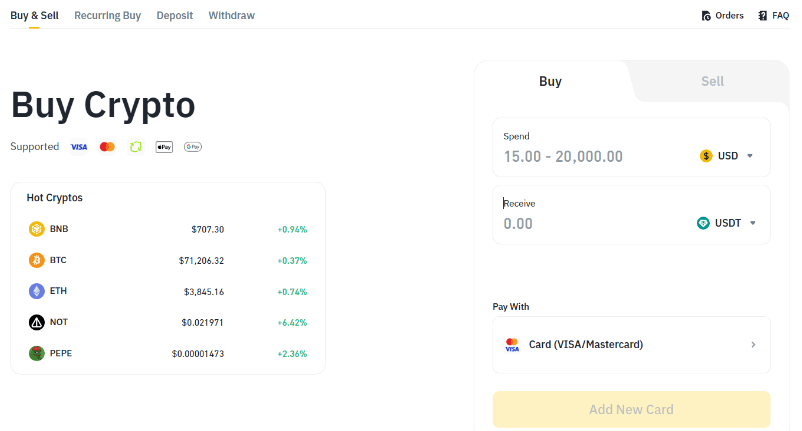Click the ETH coin icon

(36, 291)
